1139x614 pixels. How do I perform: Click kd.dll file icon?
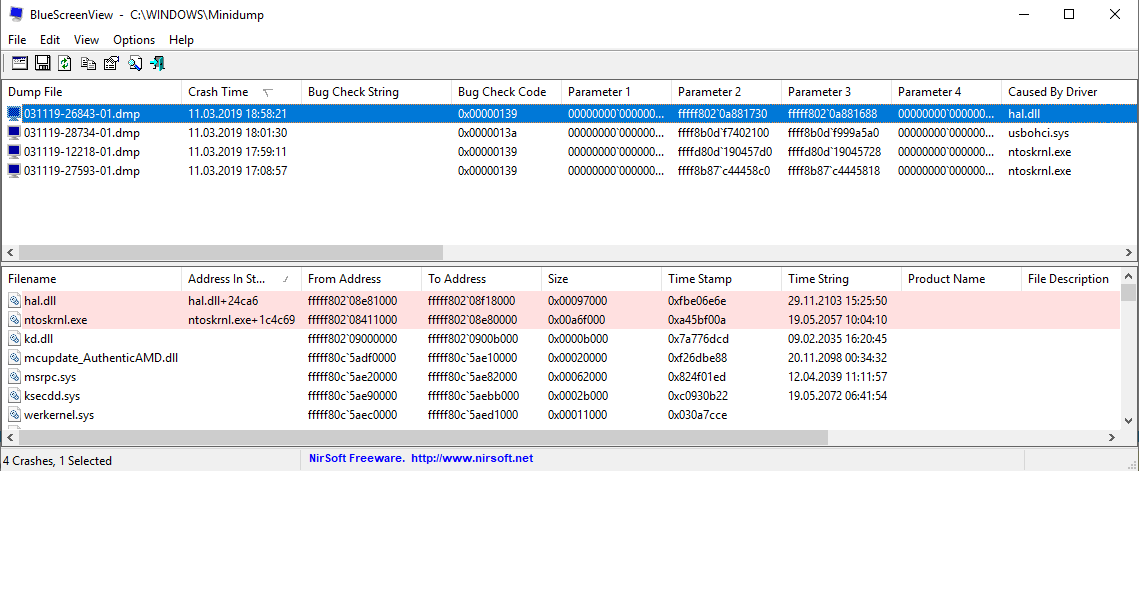(14, 338)
